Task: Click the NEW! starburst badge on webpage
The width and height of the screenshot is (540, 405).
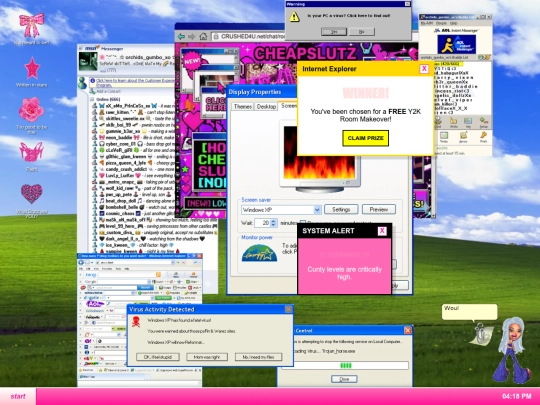Action: 192,62
